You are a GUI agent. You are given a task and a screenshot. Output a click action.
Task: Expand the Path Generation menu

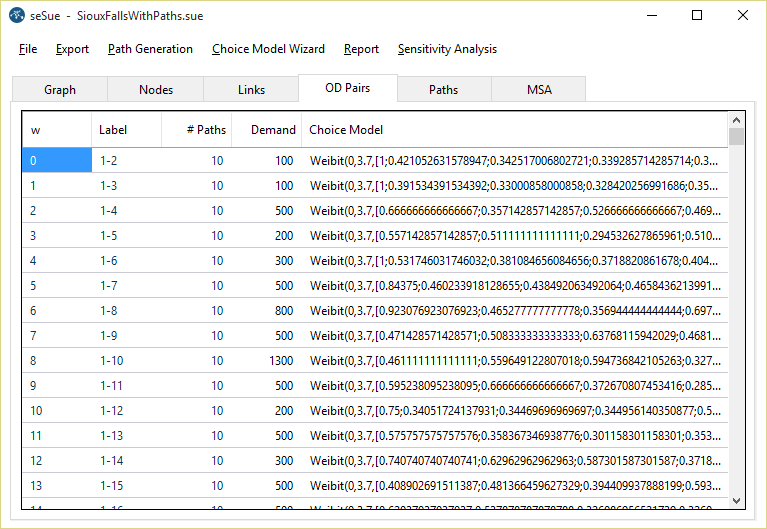150,49
